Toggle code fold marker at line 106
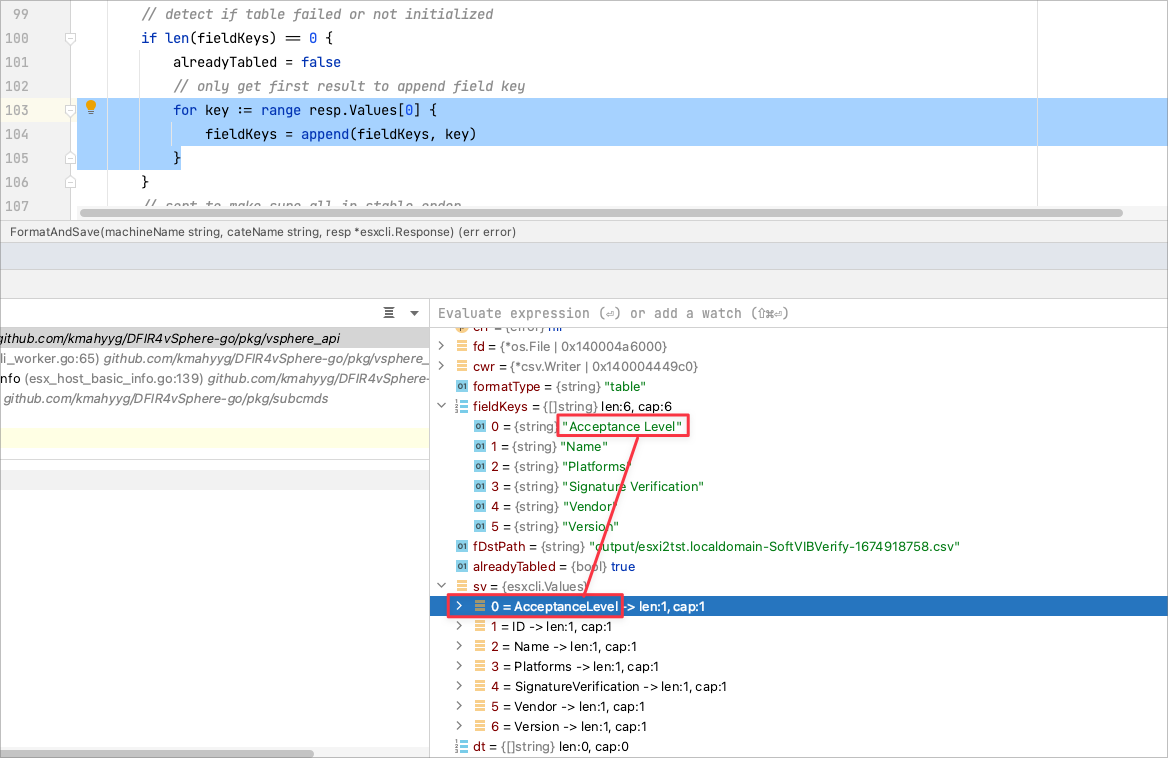The image size is (1168, 758). (70, 182)
